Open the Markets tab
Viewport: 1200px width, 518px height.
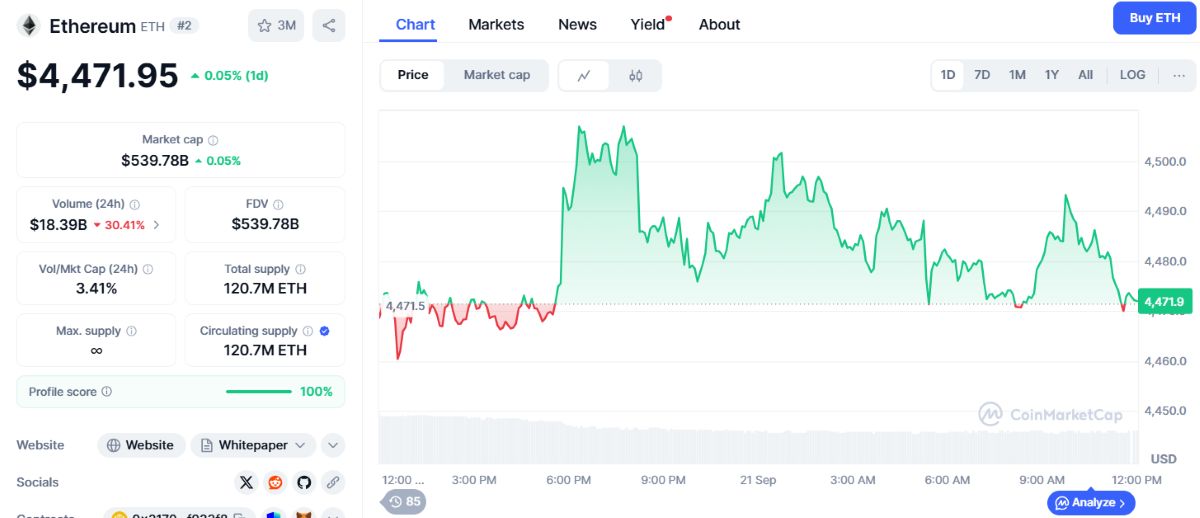pos(496,24)
